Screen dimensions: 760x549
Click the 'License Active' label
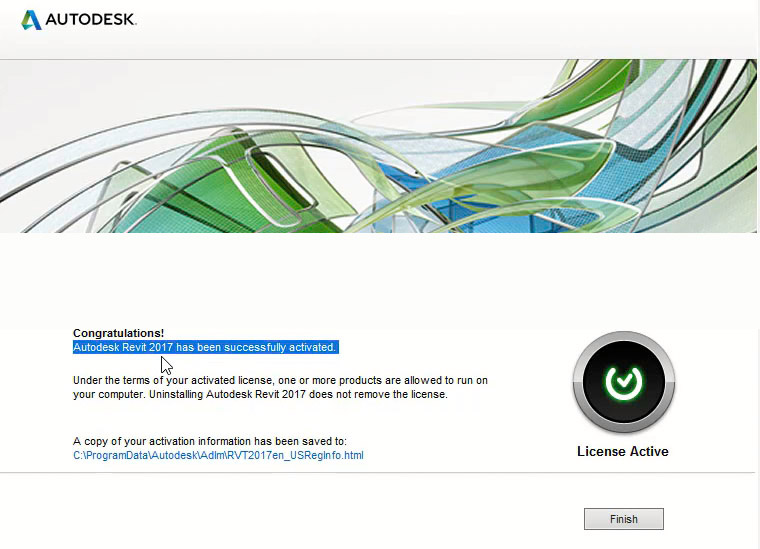[x=623, y=452]
